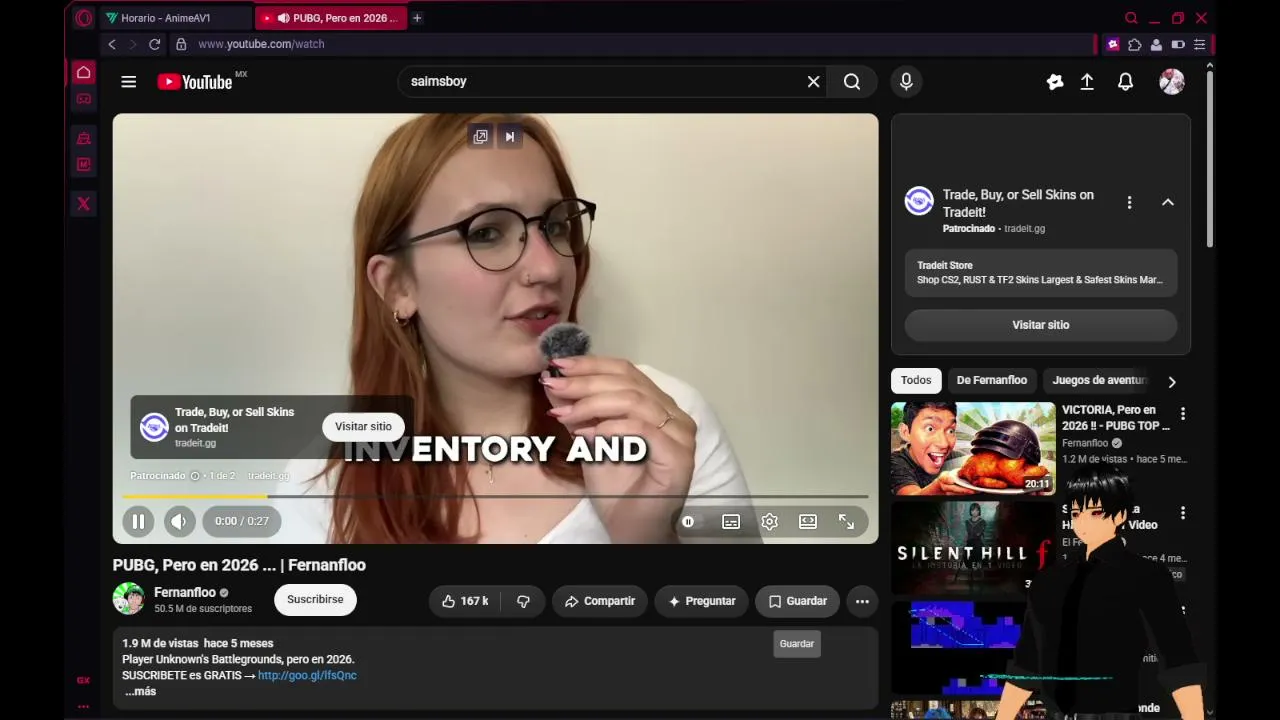Pause the video playback
This screenshot has height=720, width=1280.
(139, 521)
